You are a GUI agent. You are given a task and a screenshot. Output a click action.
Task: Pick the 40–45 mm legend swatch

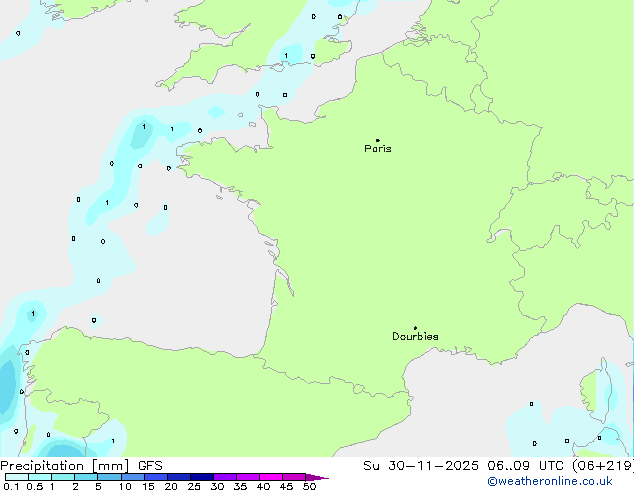[271, 477]
